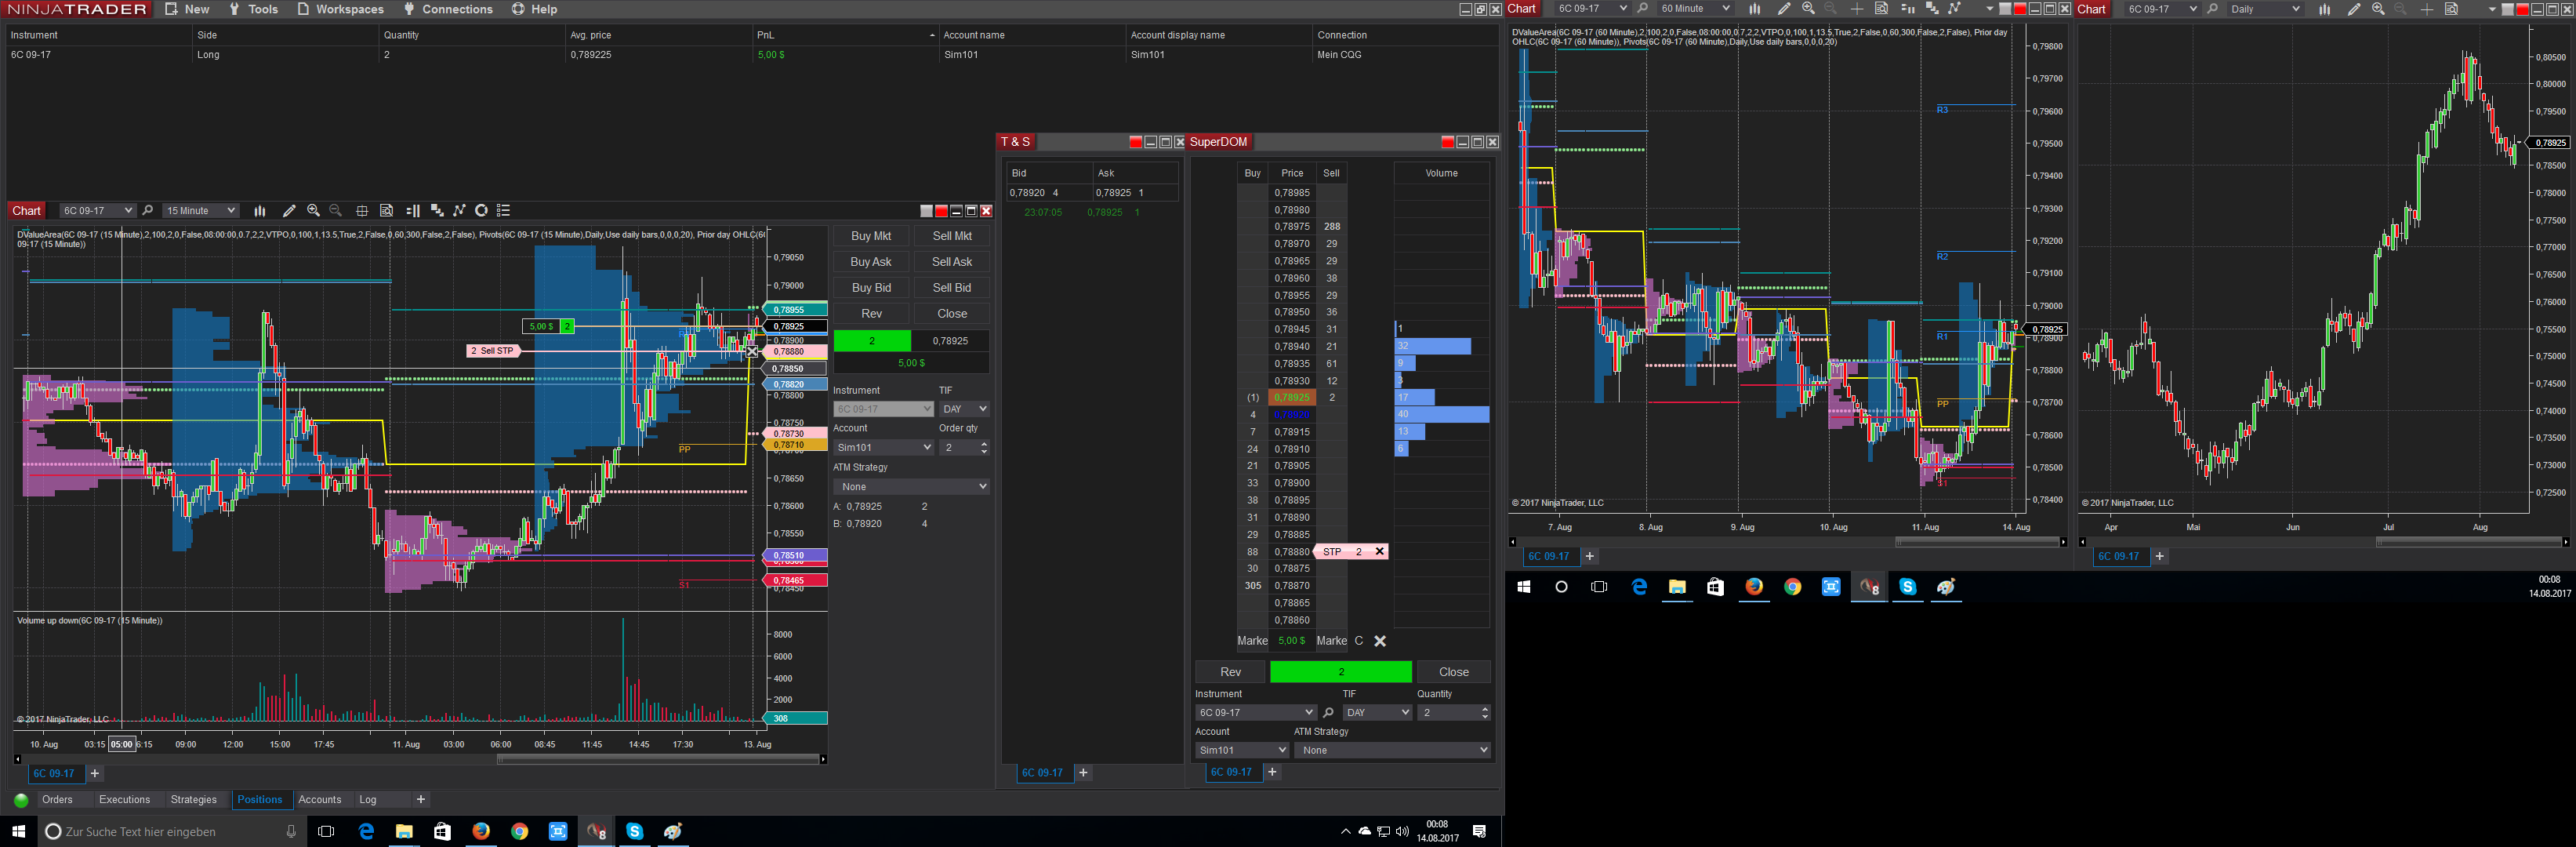Add new tab in SuperDOM window
This screenshot has height=847, width=2576.
tap(1272, 772)
